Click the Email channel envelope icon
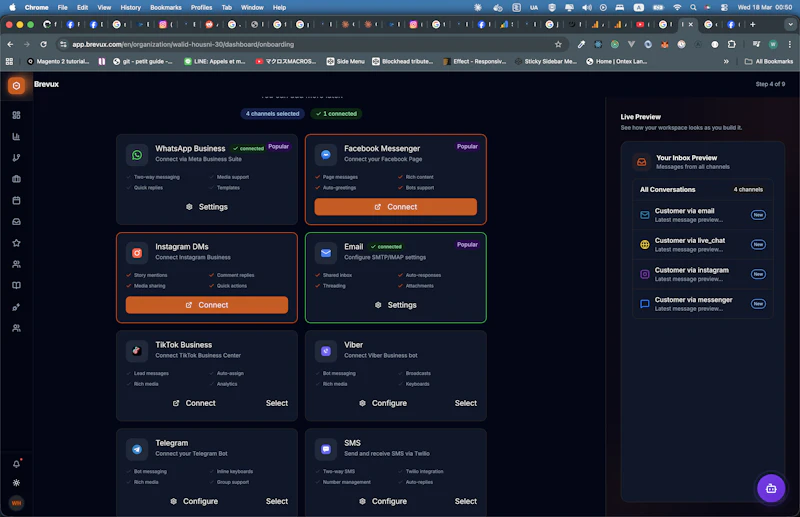The width and height of the screenshot is (800, 517). tap(326, 253)
